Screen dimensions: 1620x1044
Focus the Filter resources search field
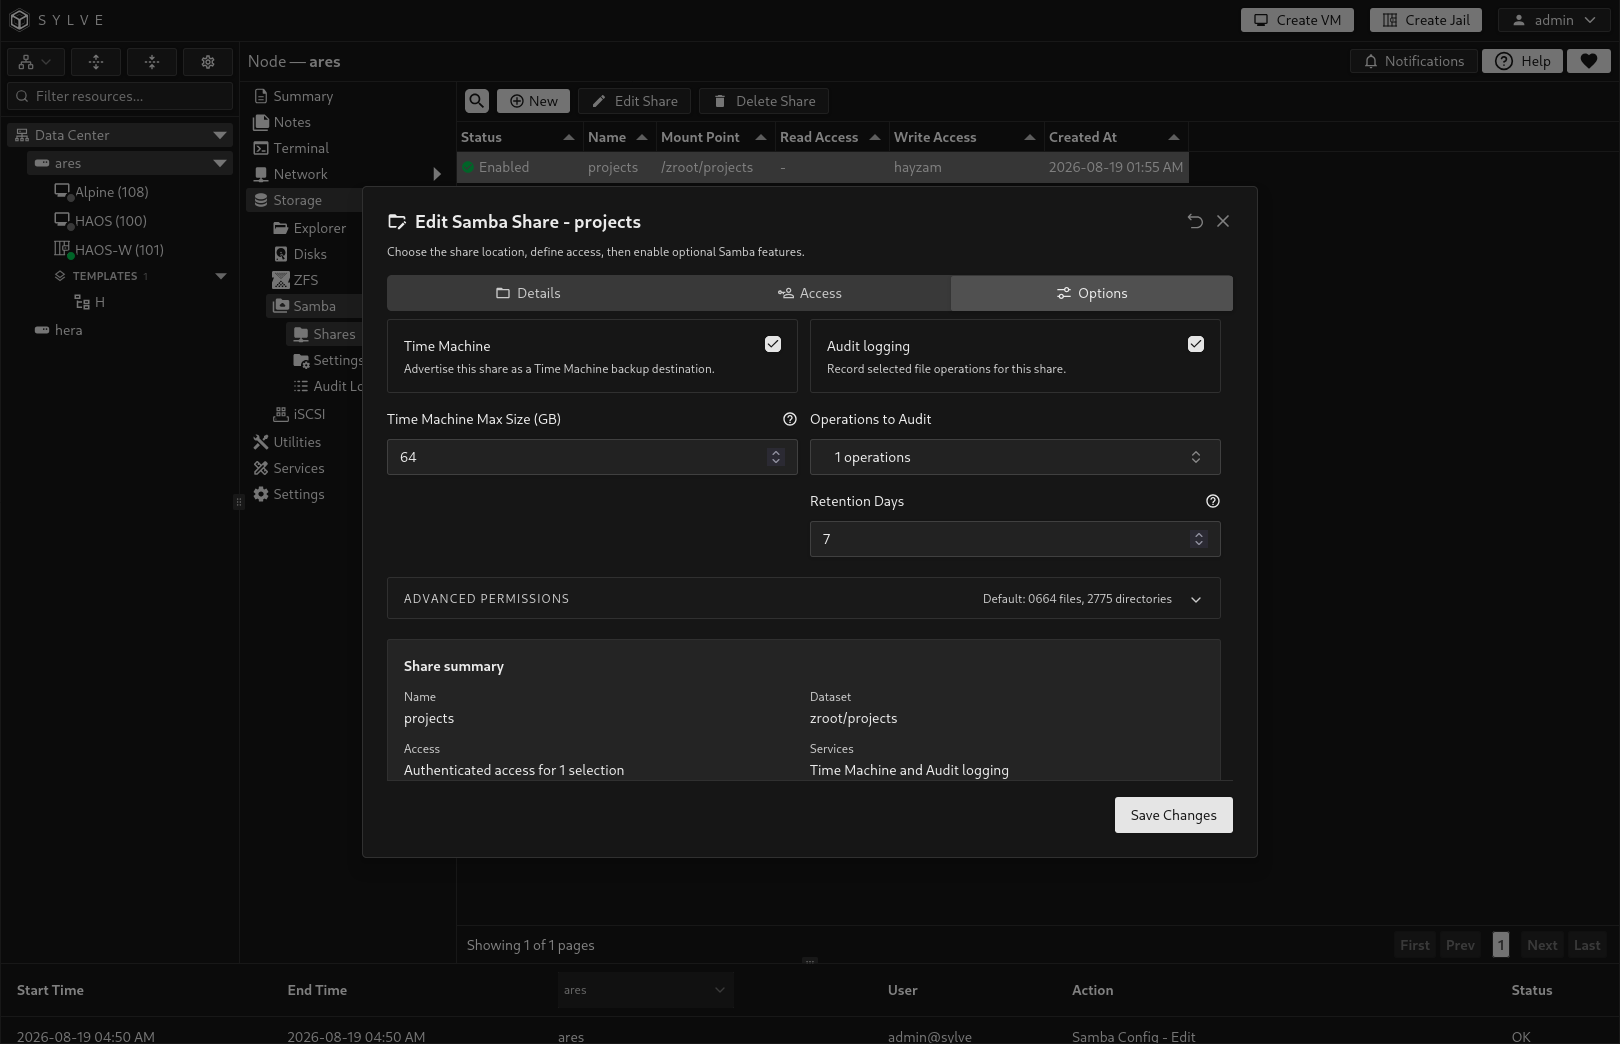point(120,96)
